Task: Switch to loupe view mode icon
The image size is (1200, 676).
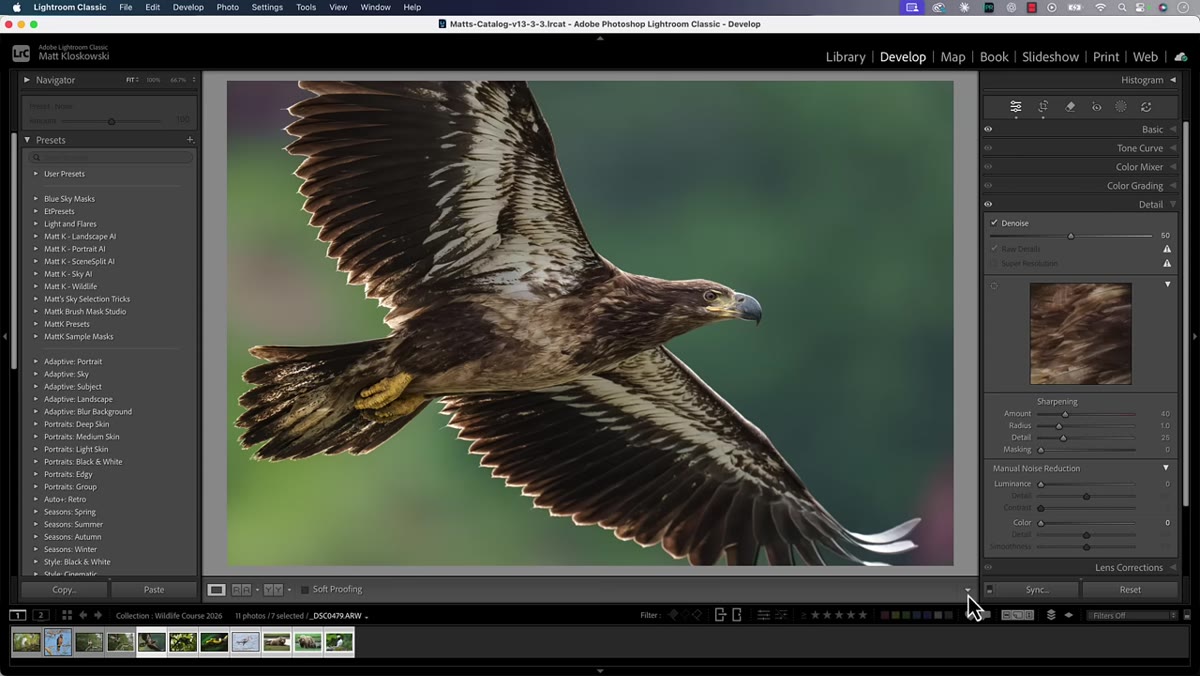Action: click(x=216, y=590)
